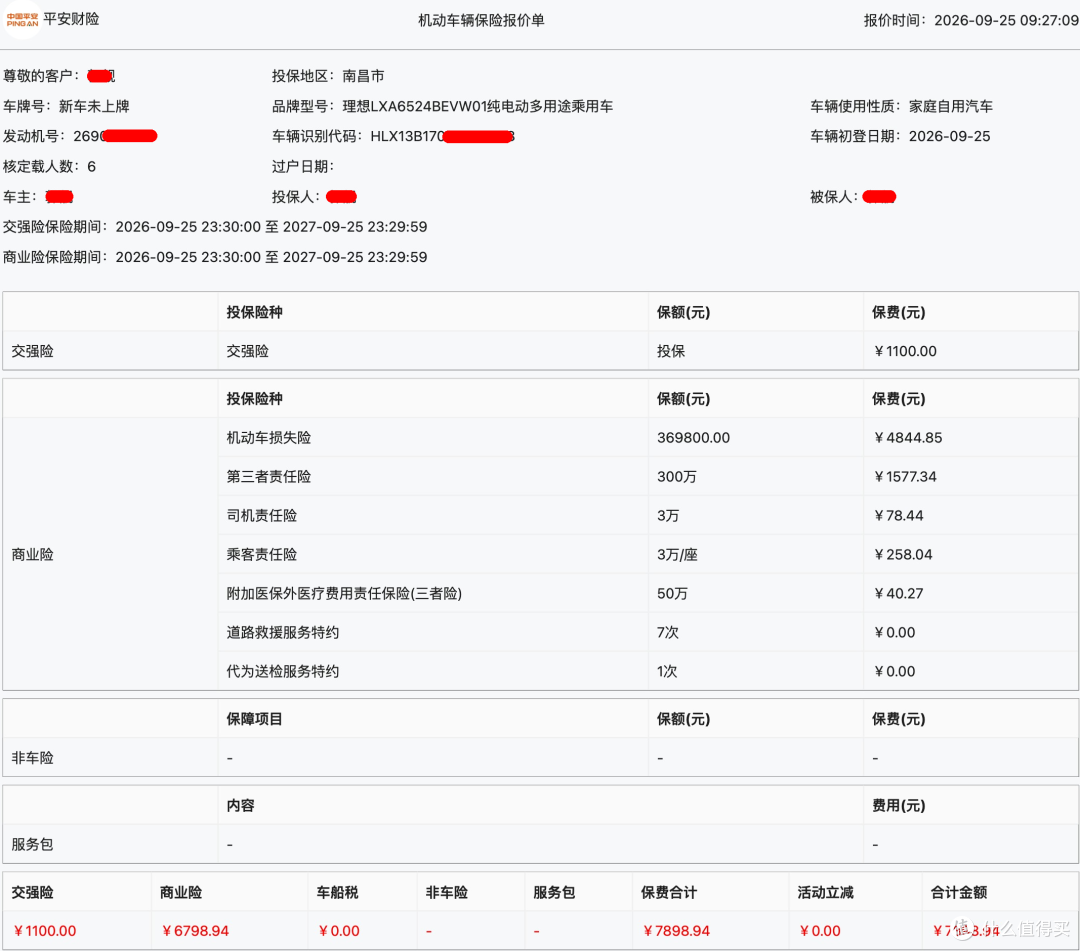The width and height of the screenshot is (1080, 951).
Task: Click the 车船税 amount ¥0.00
Action: pos(338,931)
